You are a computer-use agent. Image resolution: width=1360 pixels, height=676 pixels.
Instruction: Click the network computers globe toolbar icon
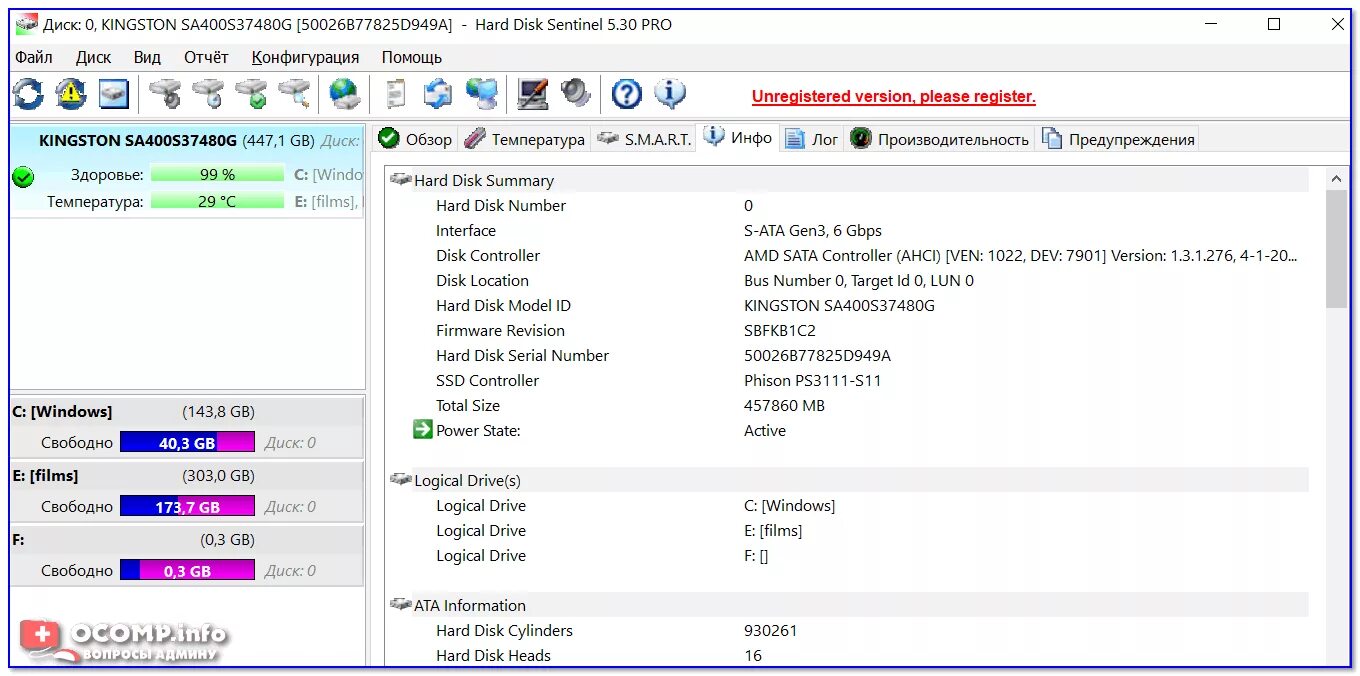[482, 95]
